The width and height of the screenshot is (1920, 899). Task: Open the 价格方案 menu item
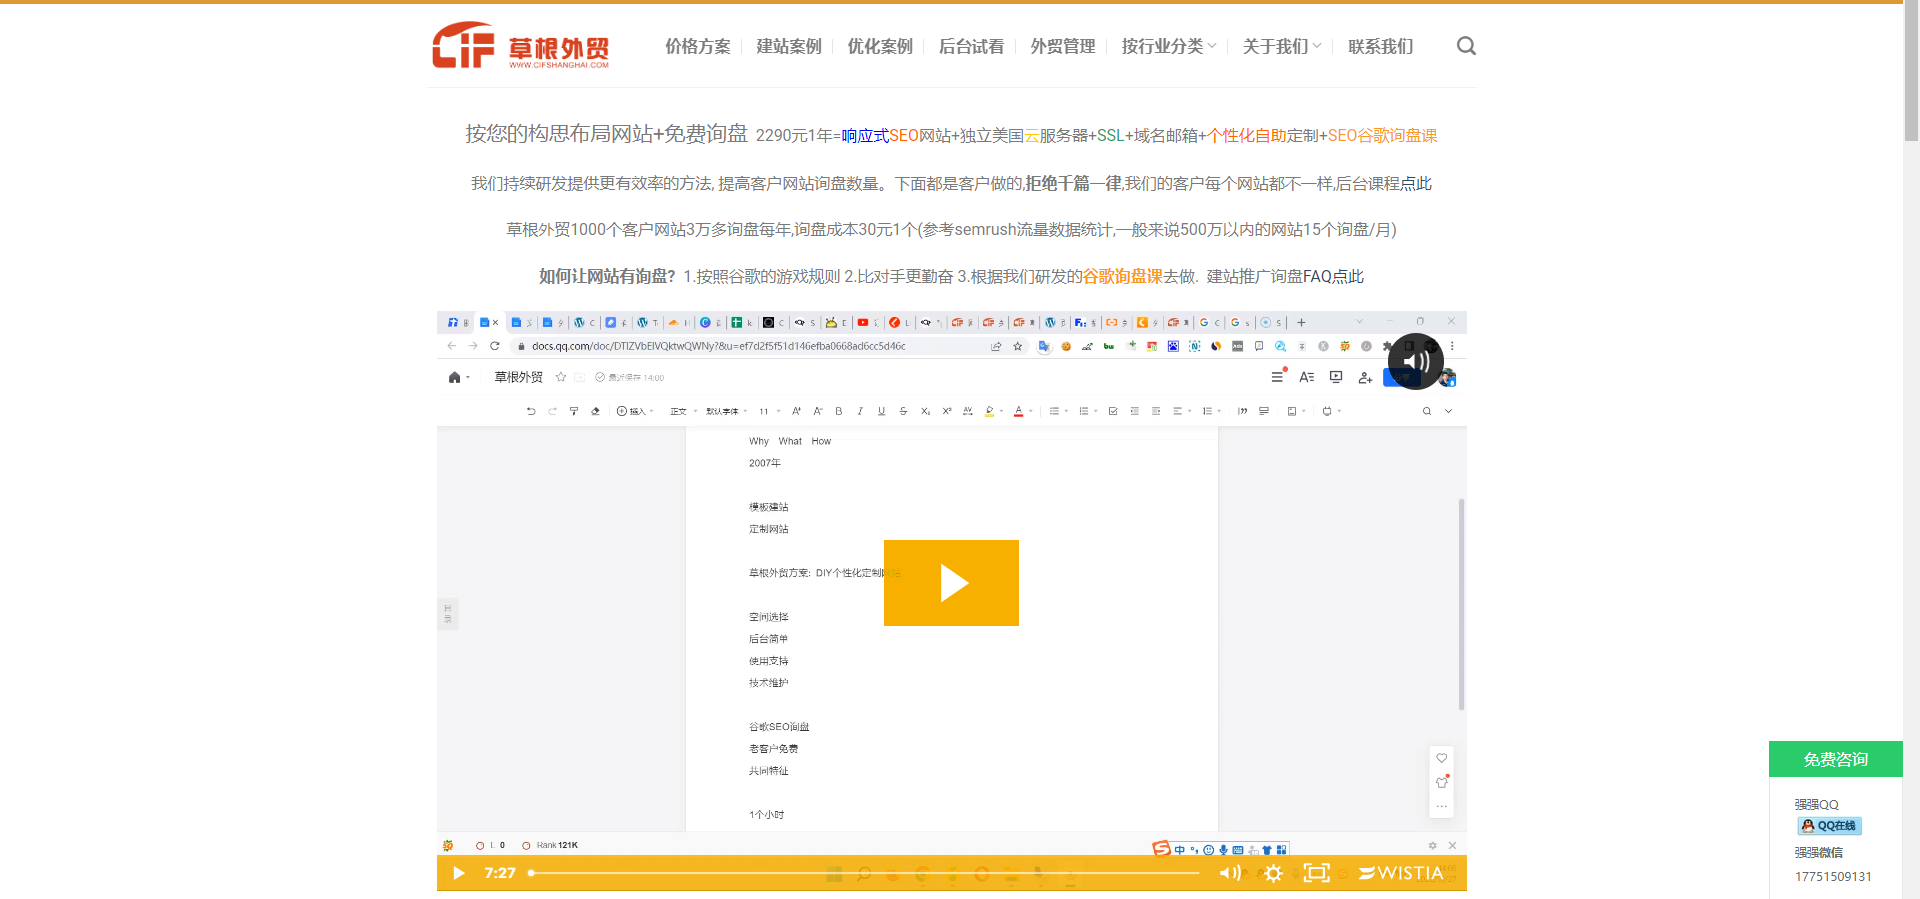click(x=697, y=46)
